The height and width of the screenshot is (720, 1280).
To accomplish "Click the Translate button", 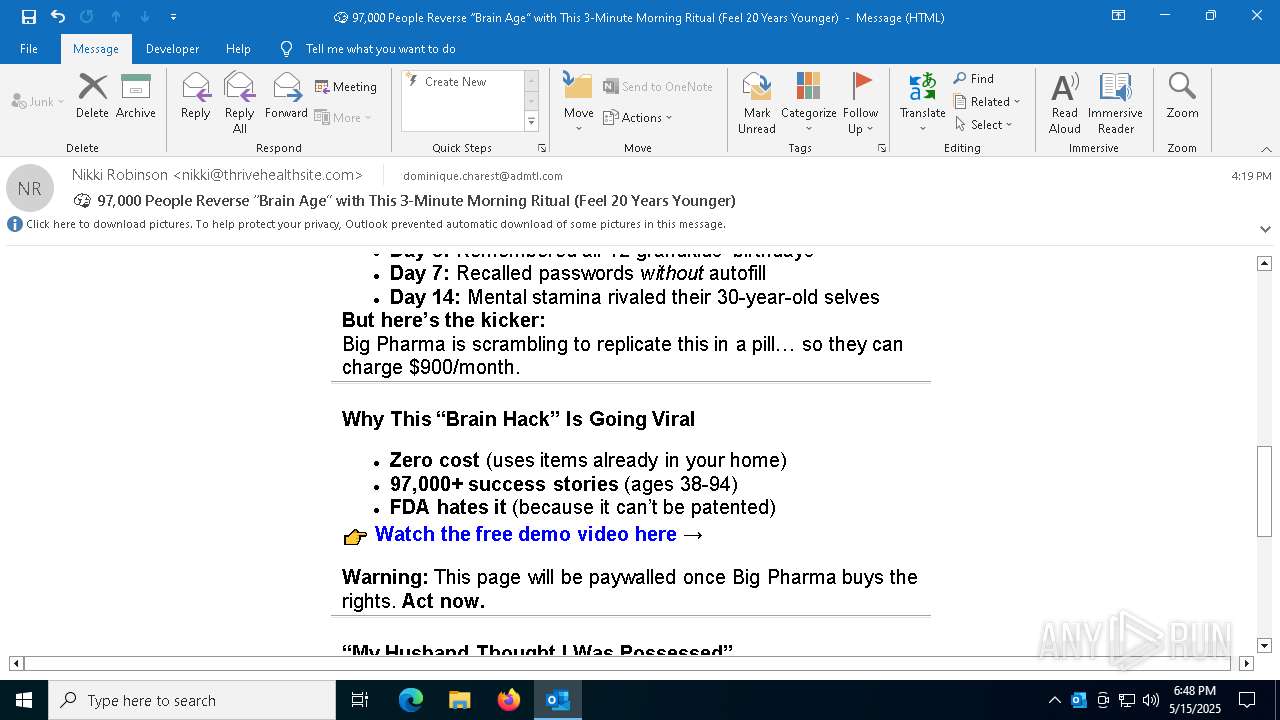I will pos(922,102).
